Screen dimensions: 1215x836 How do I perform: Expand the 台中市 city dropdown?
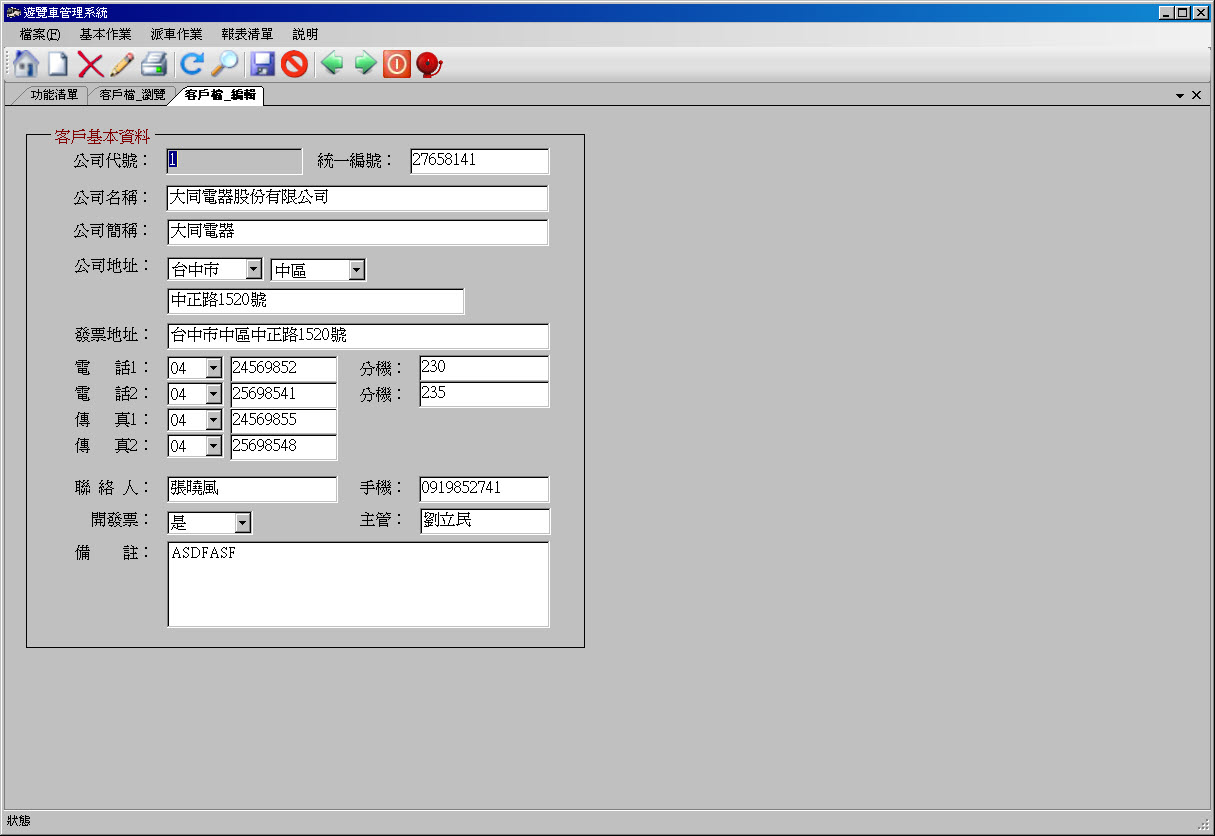pyautogui.click(x=253, y=270)
